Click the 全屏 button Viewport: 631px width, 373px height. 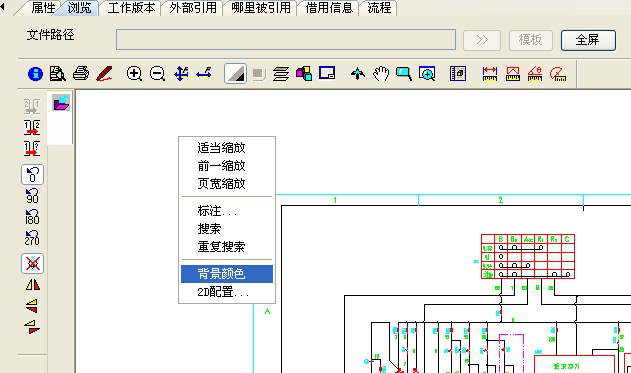coord(588,40)
